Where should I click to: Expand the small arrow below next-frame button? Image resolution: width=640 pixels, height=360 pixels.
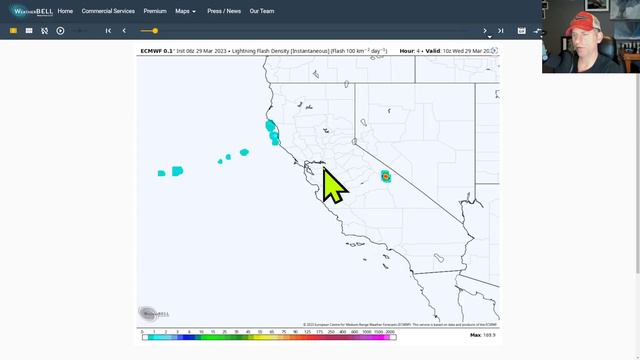click(489, 37)
